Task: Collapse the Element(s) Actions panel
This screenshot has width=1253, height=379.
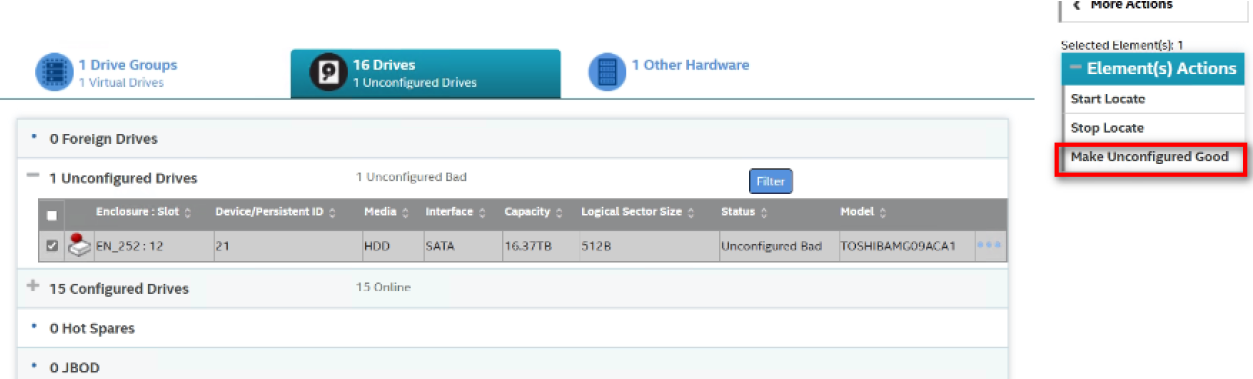Action: [x=1076, y=68]
